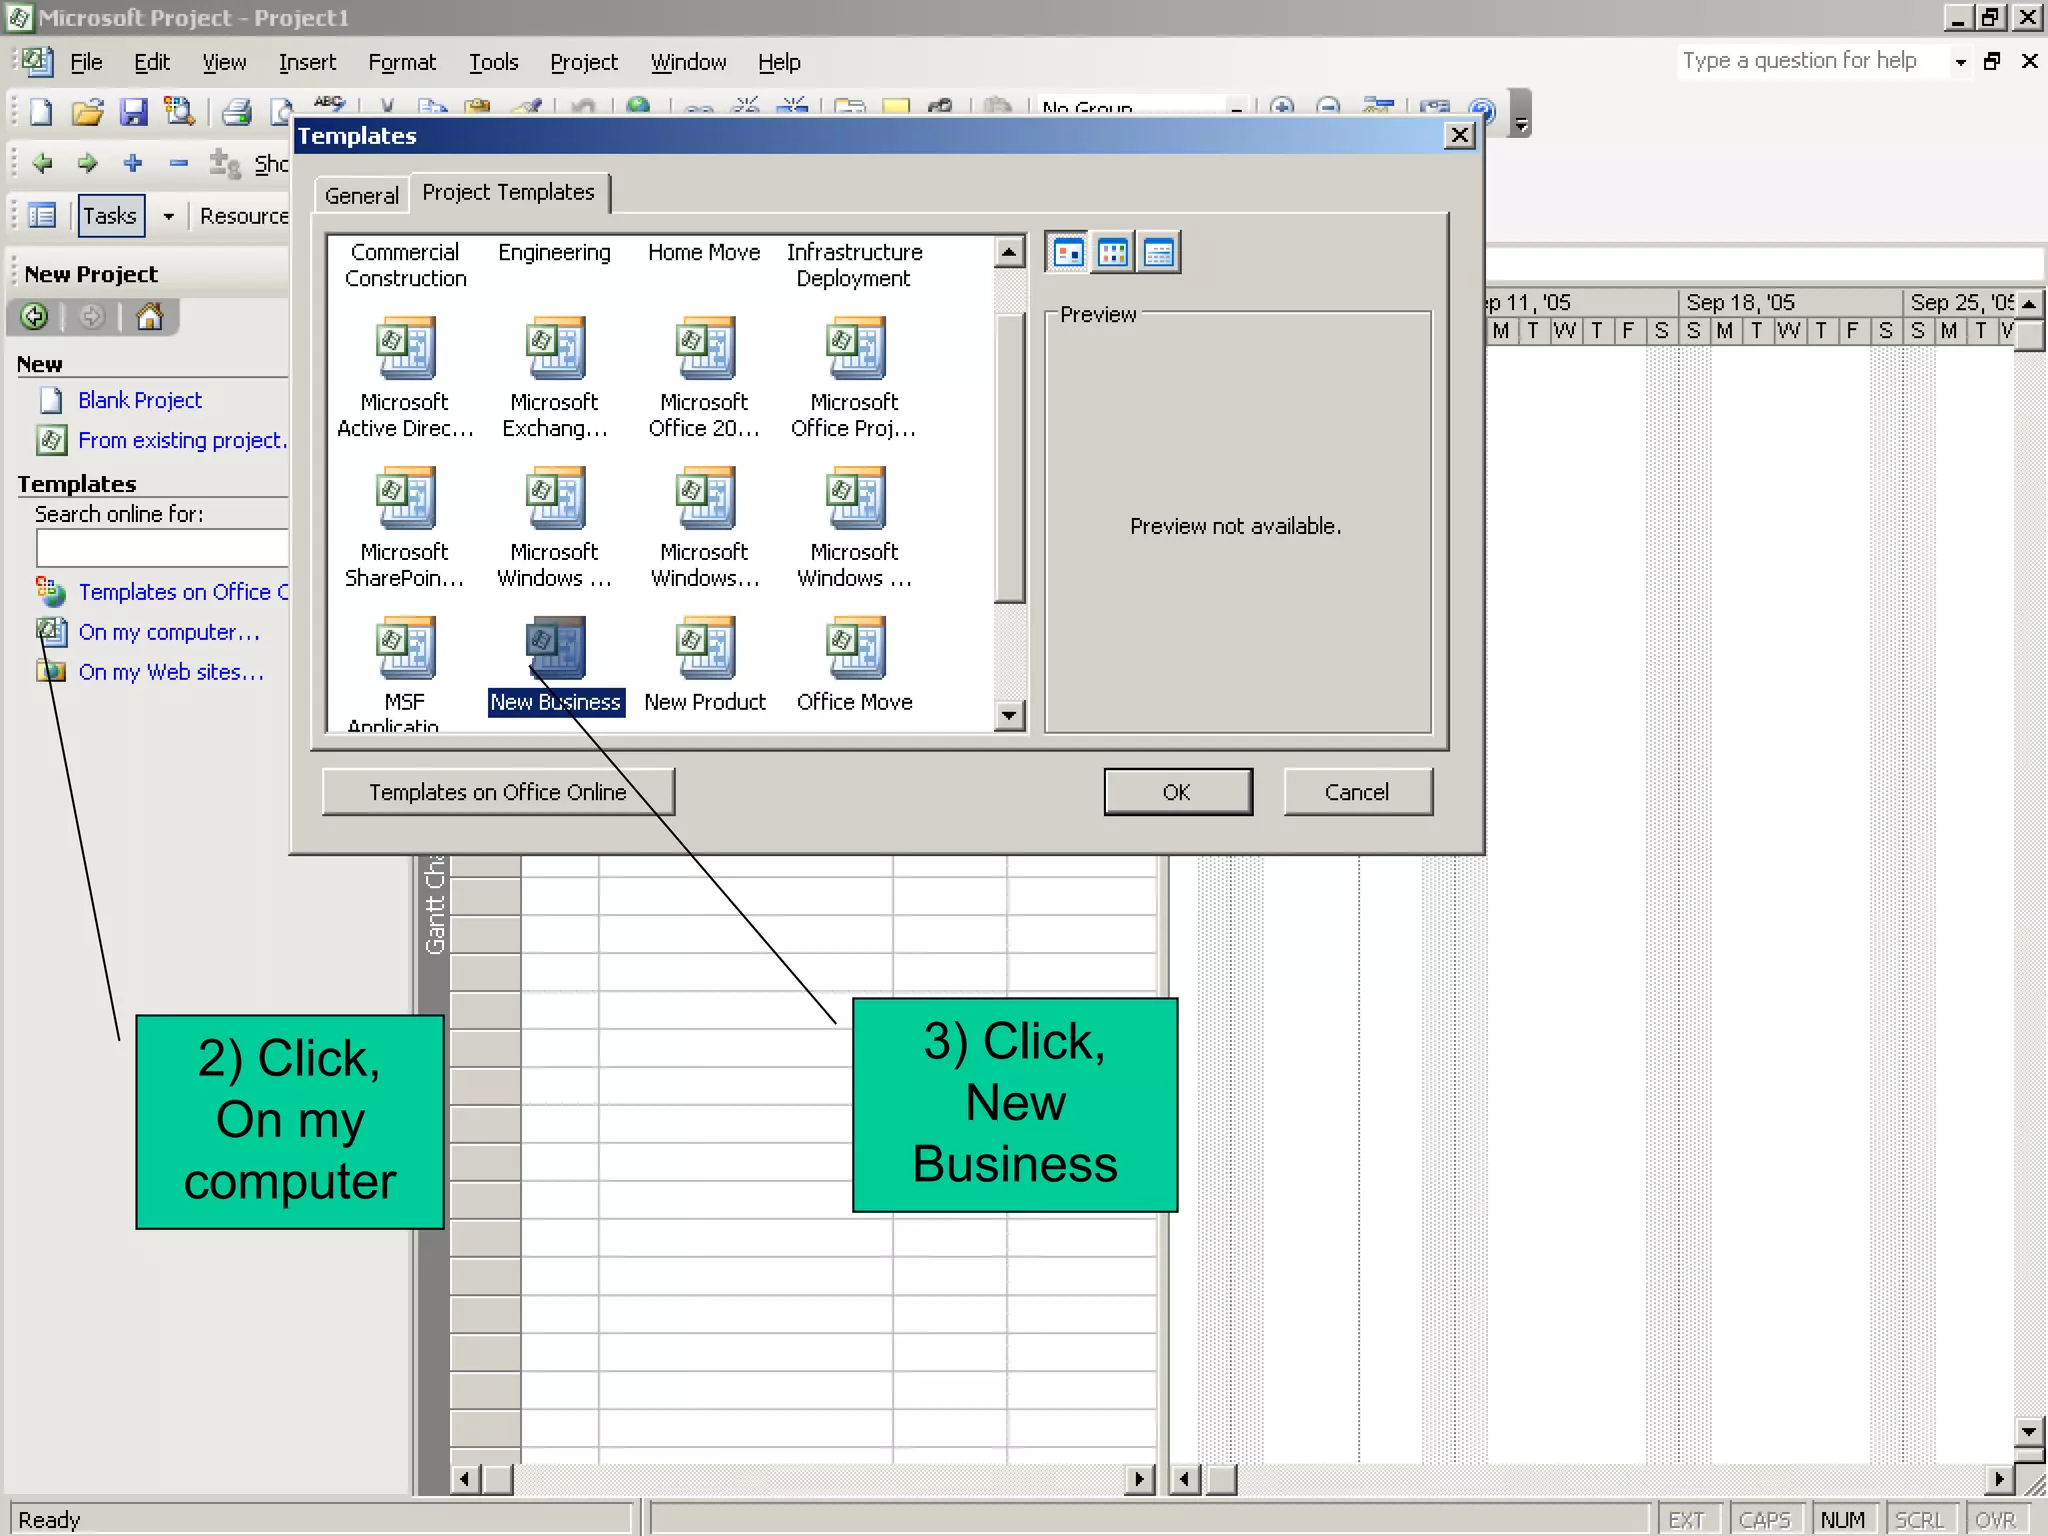Image resolution: width=2048 pixels, height=1536 pixels.
Task: Switch to Details view button
Action: (x=1159, y=253)
